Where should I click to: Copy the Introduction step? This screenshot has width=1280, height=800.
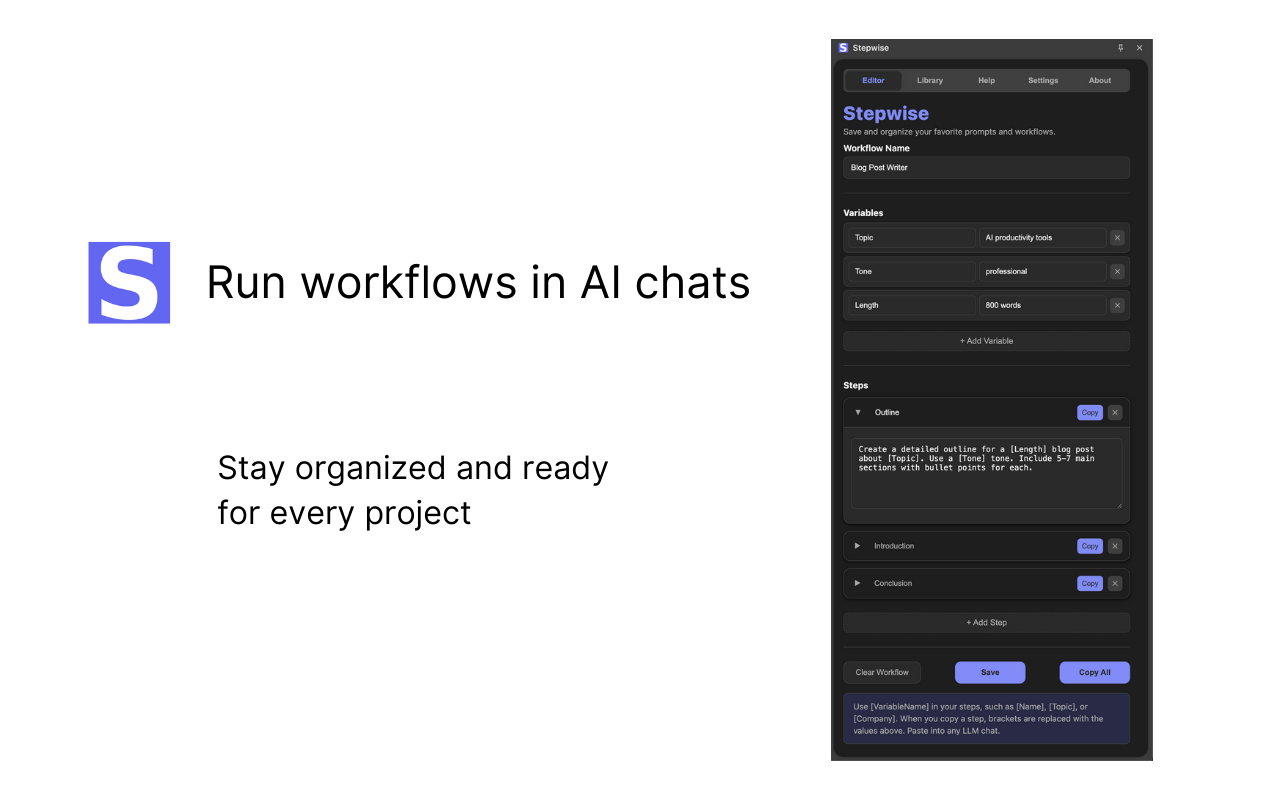point(1090,546)
